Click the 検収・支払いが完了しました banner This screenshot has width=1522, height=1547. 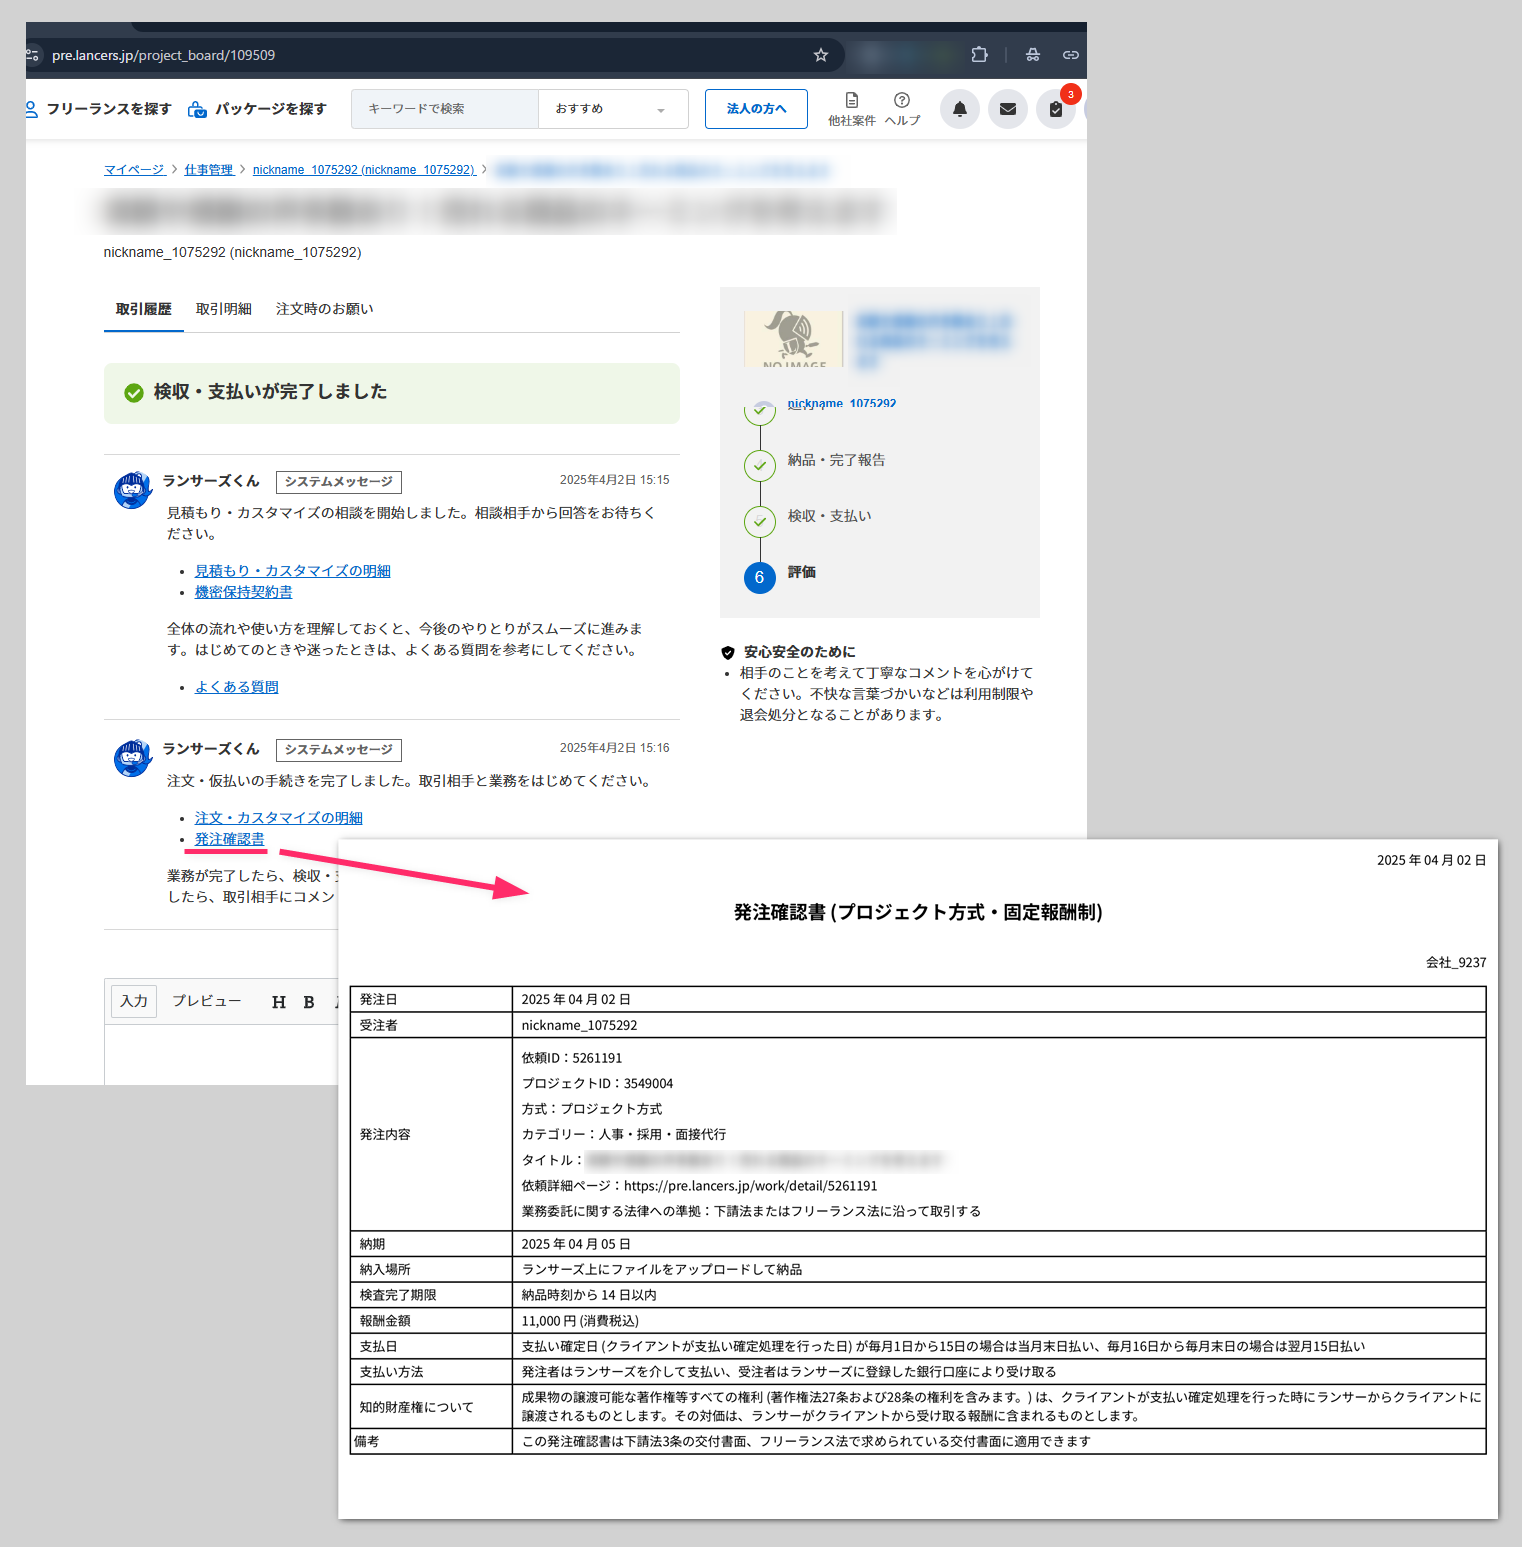(x=392, y=393)
